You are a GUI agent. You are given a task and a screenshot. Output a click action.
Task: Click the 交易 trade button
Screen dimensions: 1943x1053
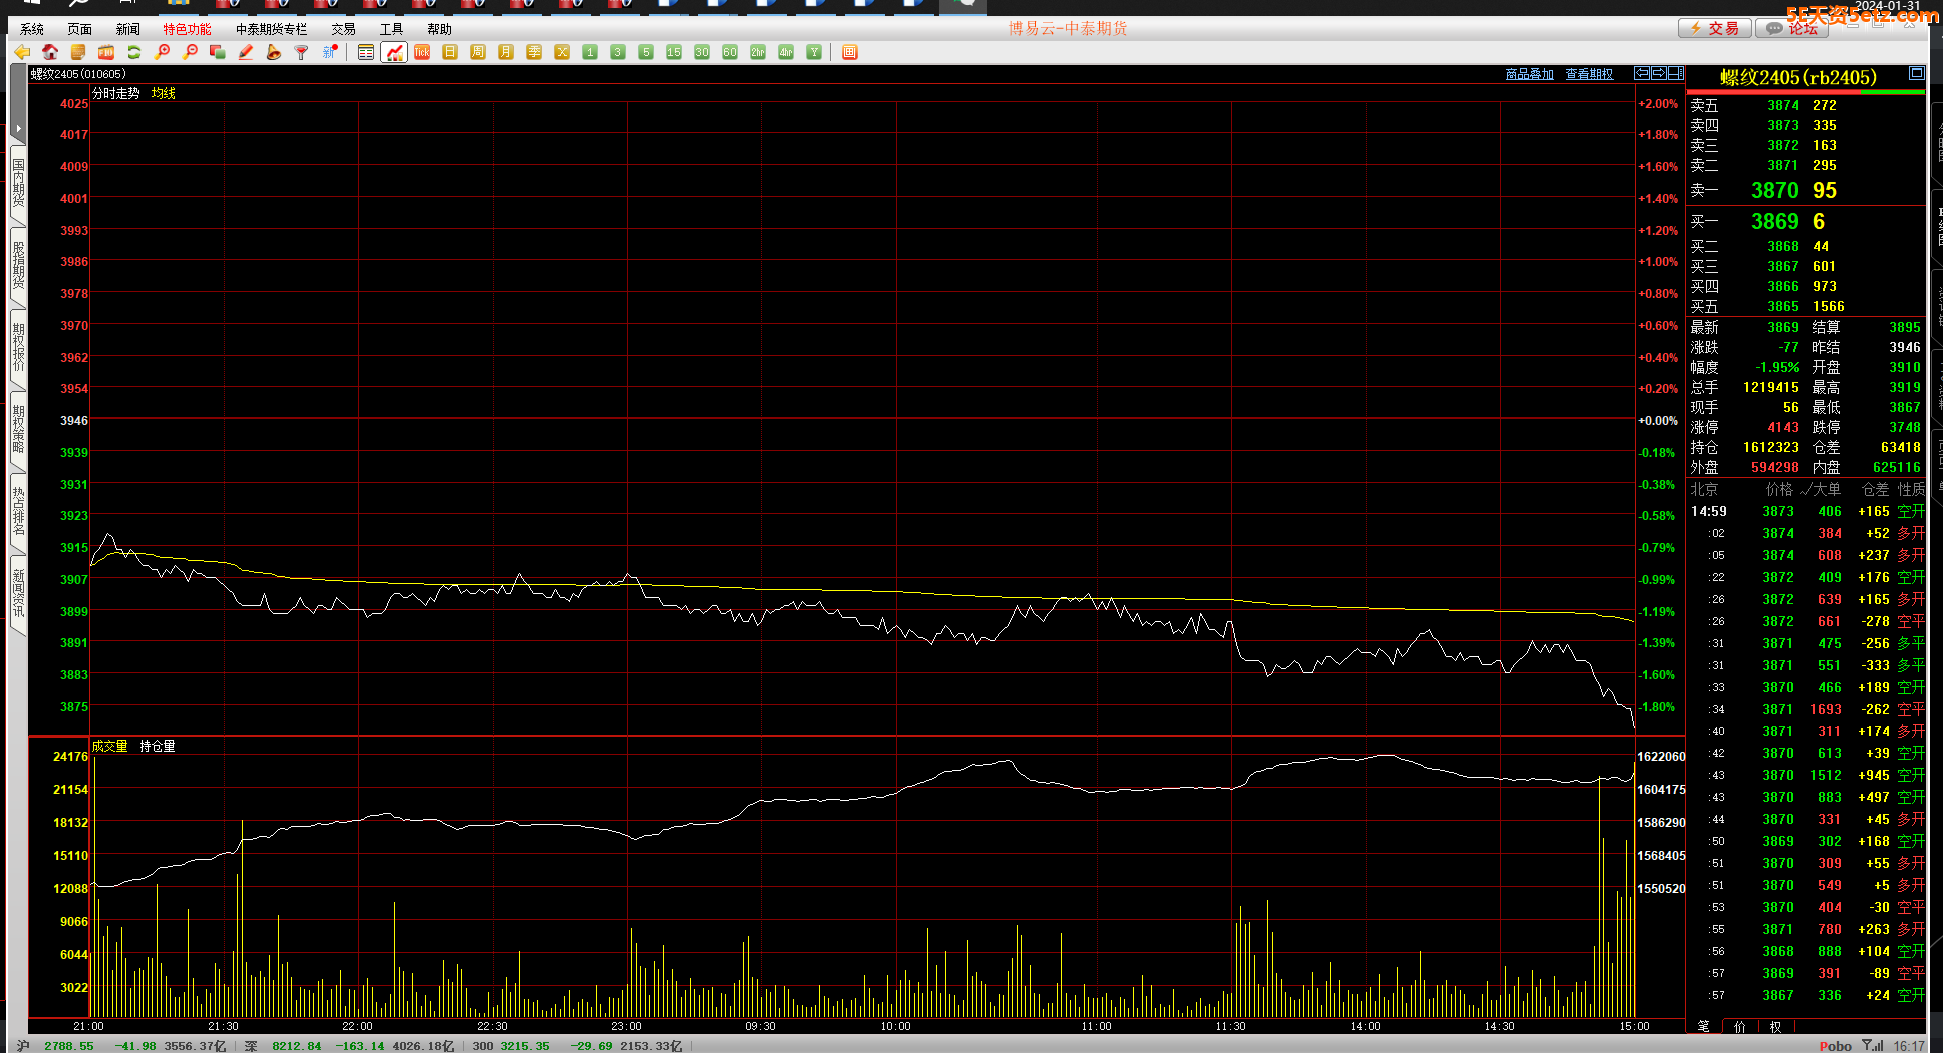pyautogui.click(x=1714, y=28)
